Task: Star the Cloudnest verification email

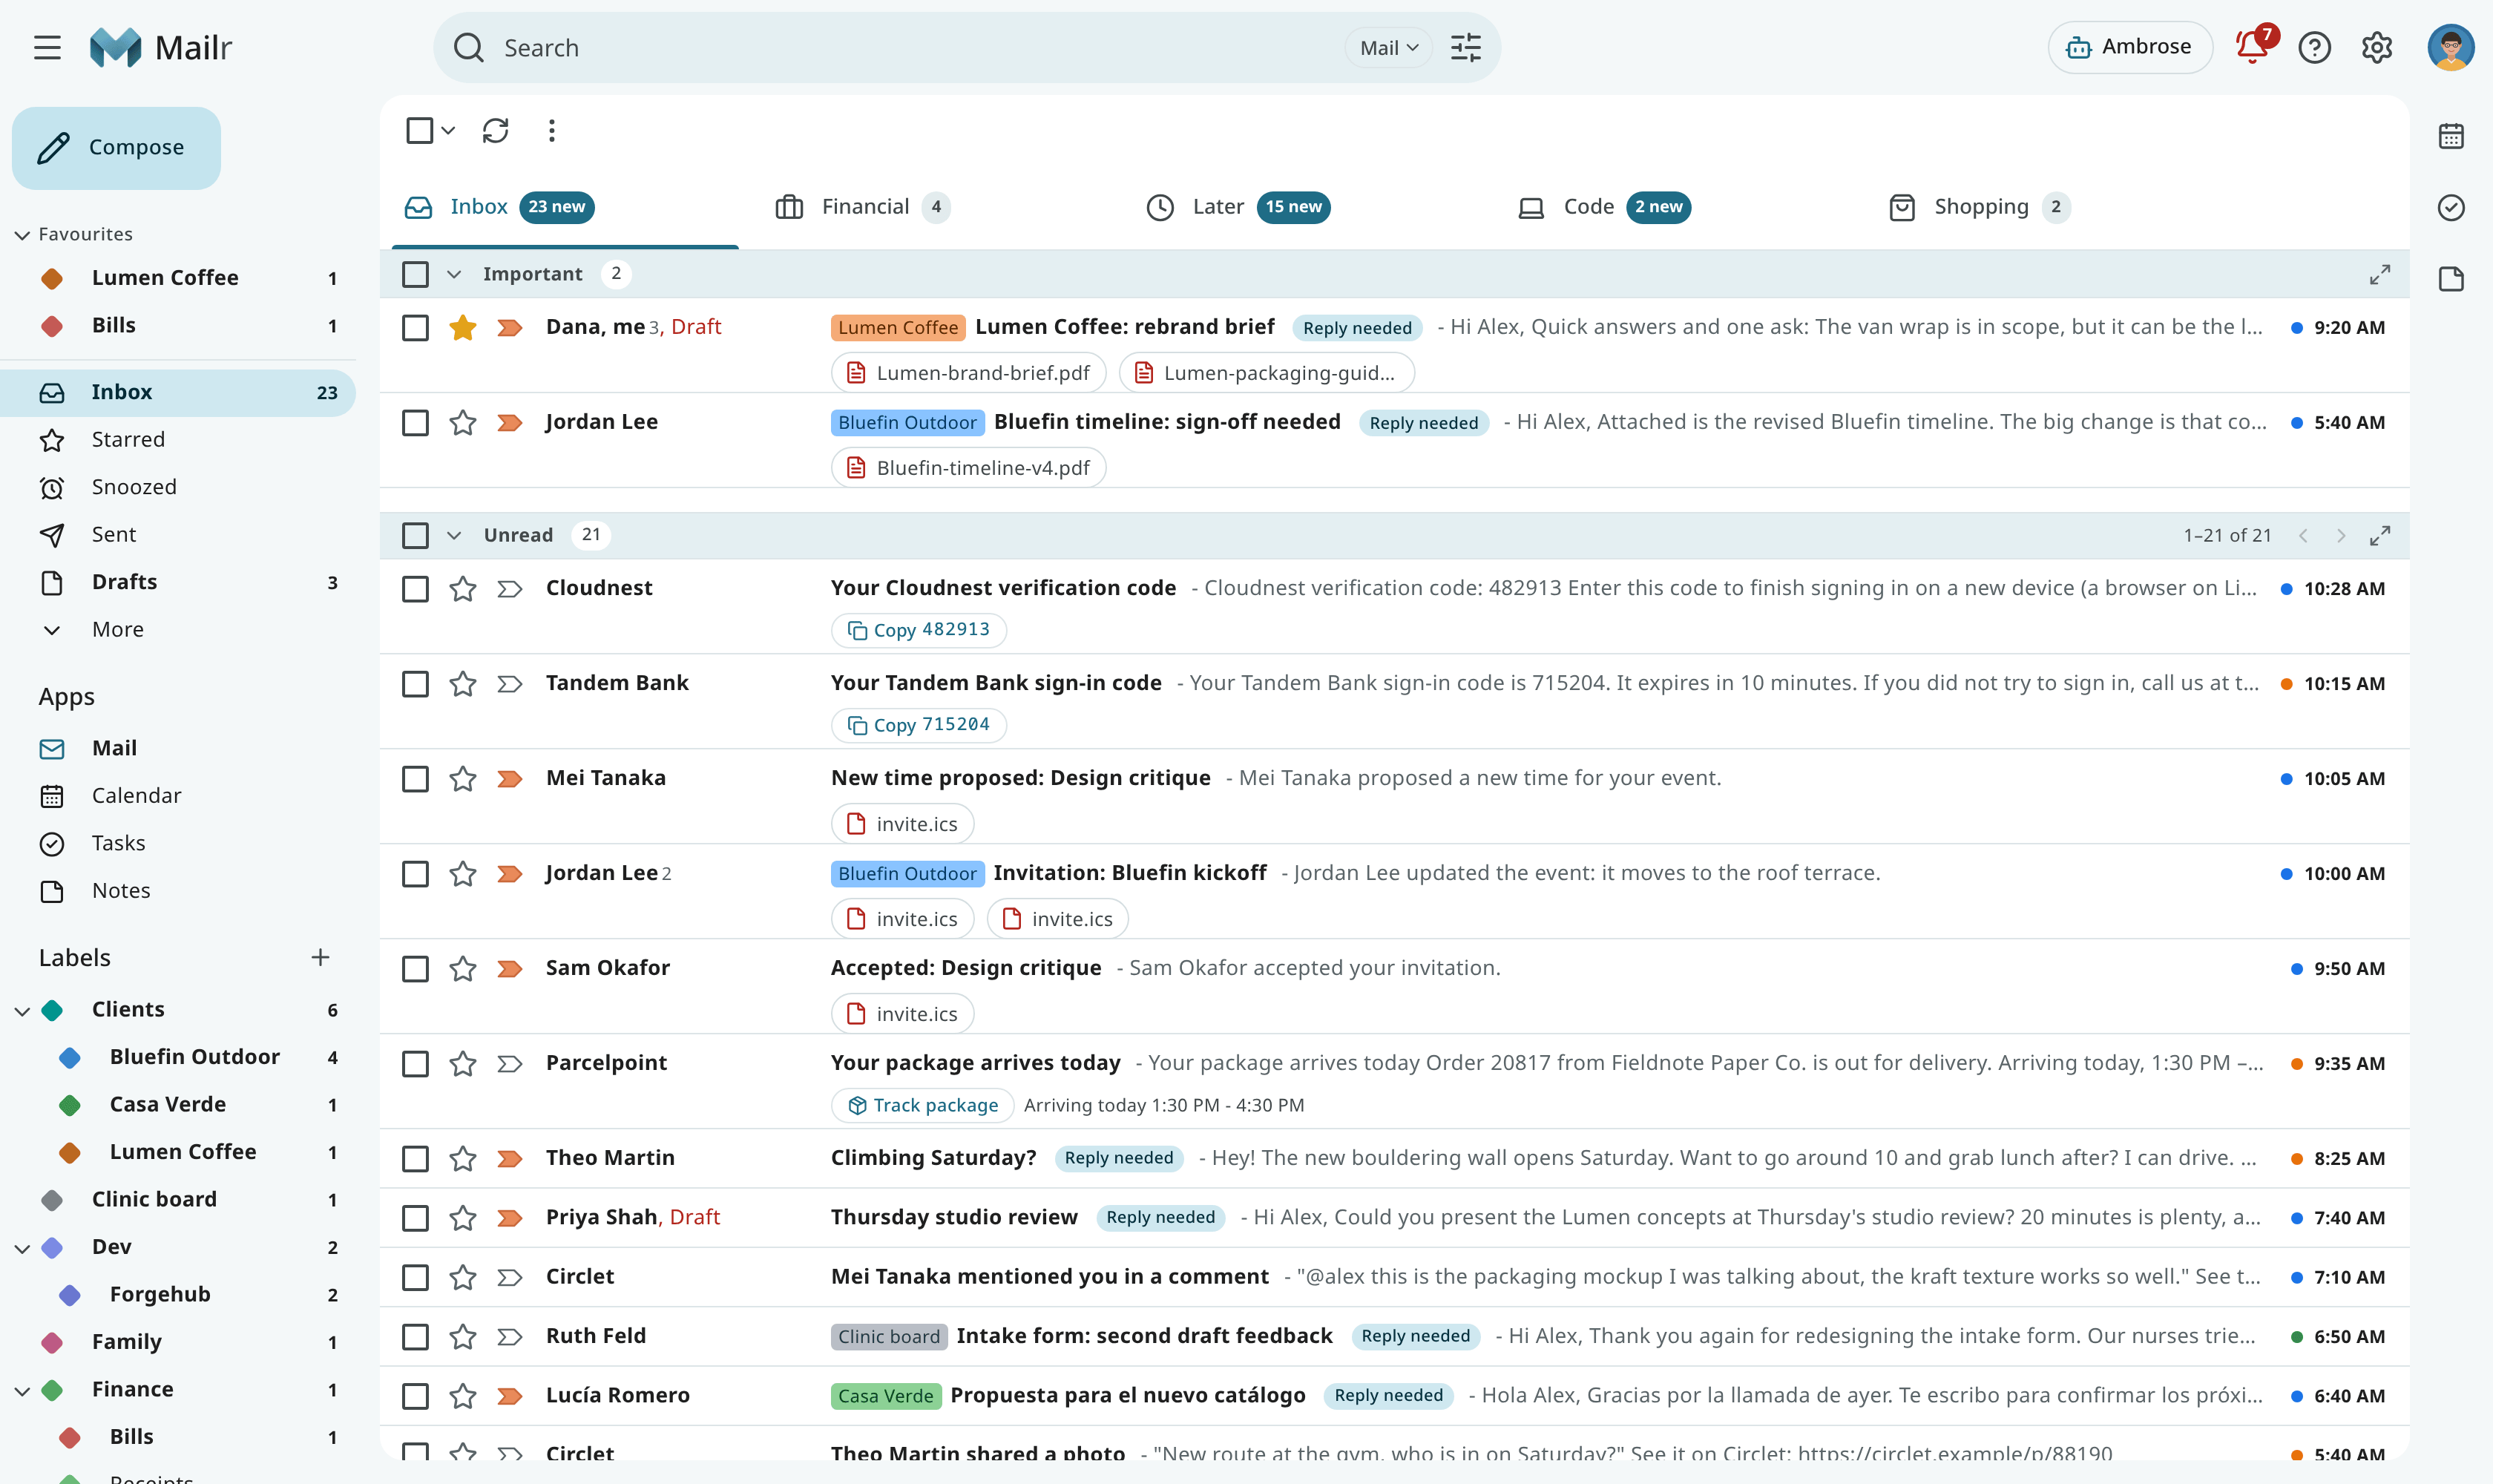Action: pos(462,588)
